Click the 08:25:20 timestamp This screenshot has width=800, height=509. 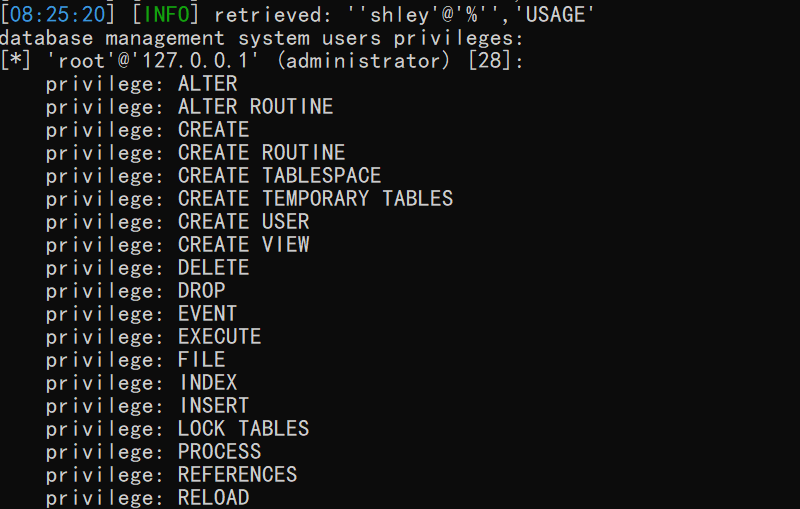(x=57, y=14)
